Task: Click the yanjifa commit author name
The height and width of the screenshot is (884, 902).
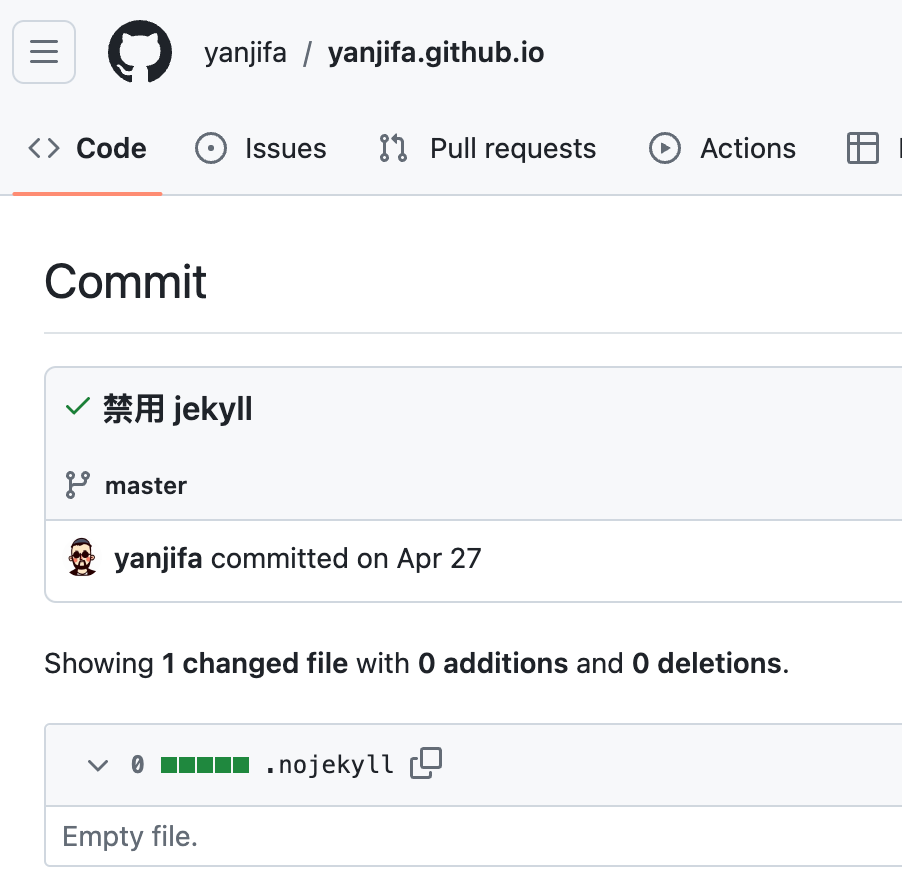Action: click(x=158, y=558)
